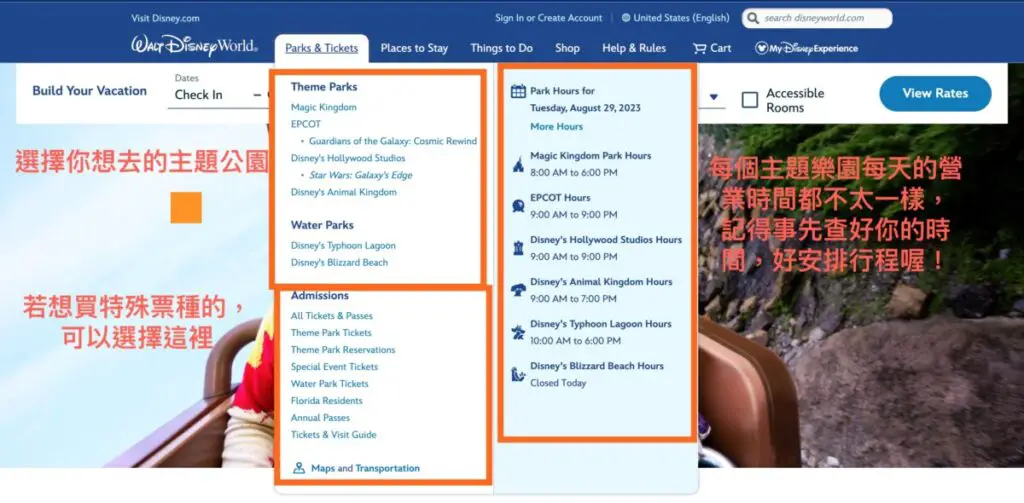The image size is (1024, 503).
Task: Click the Maps and Transportation pin icon
Action: tap(299, 468)
